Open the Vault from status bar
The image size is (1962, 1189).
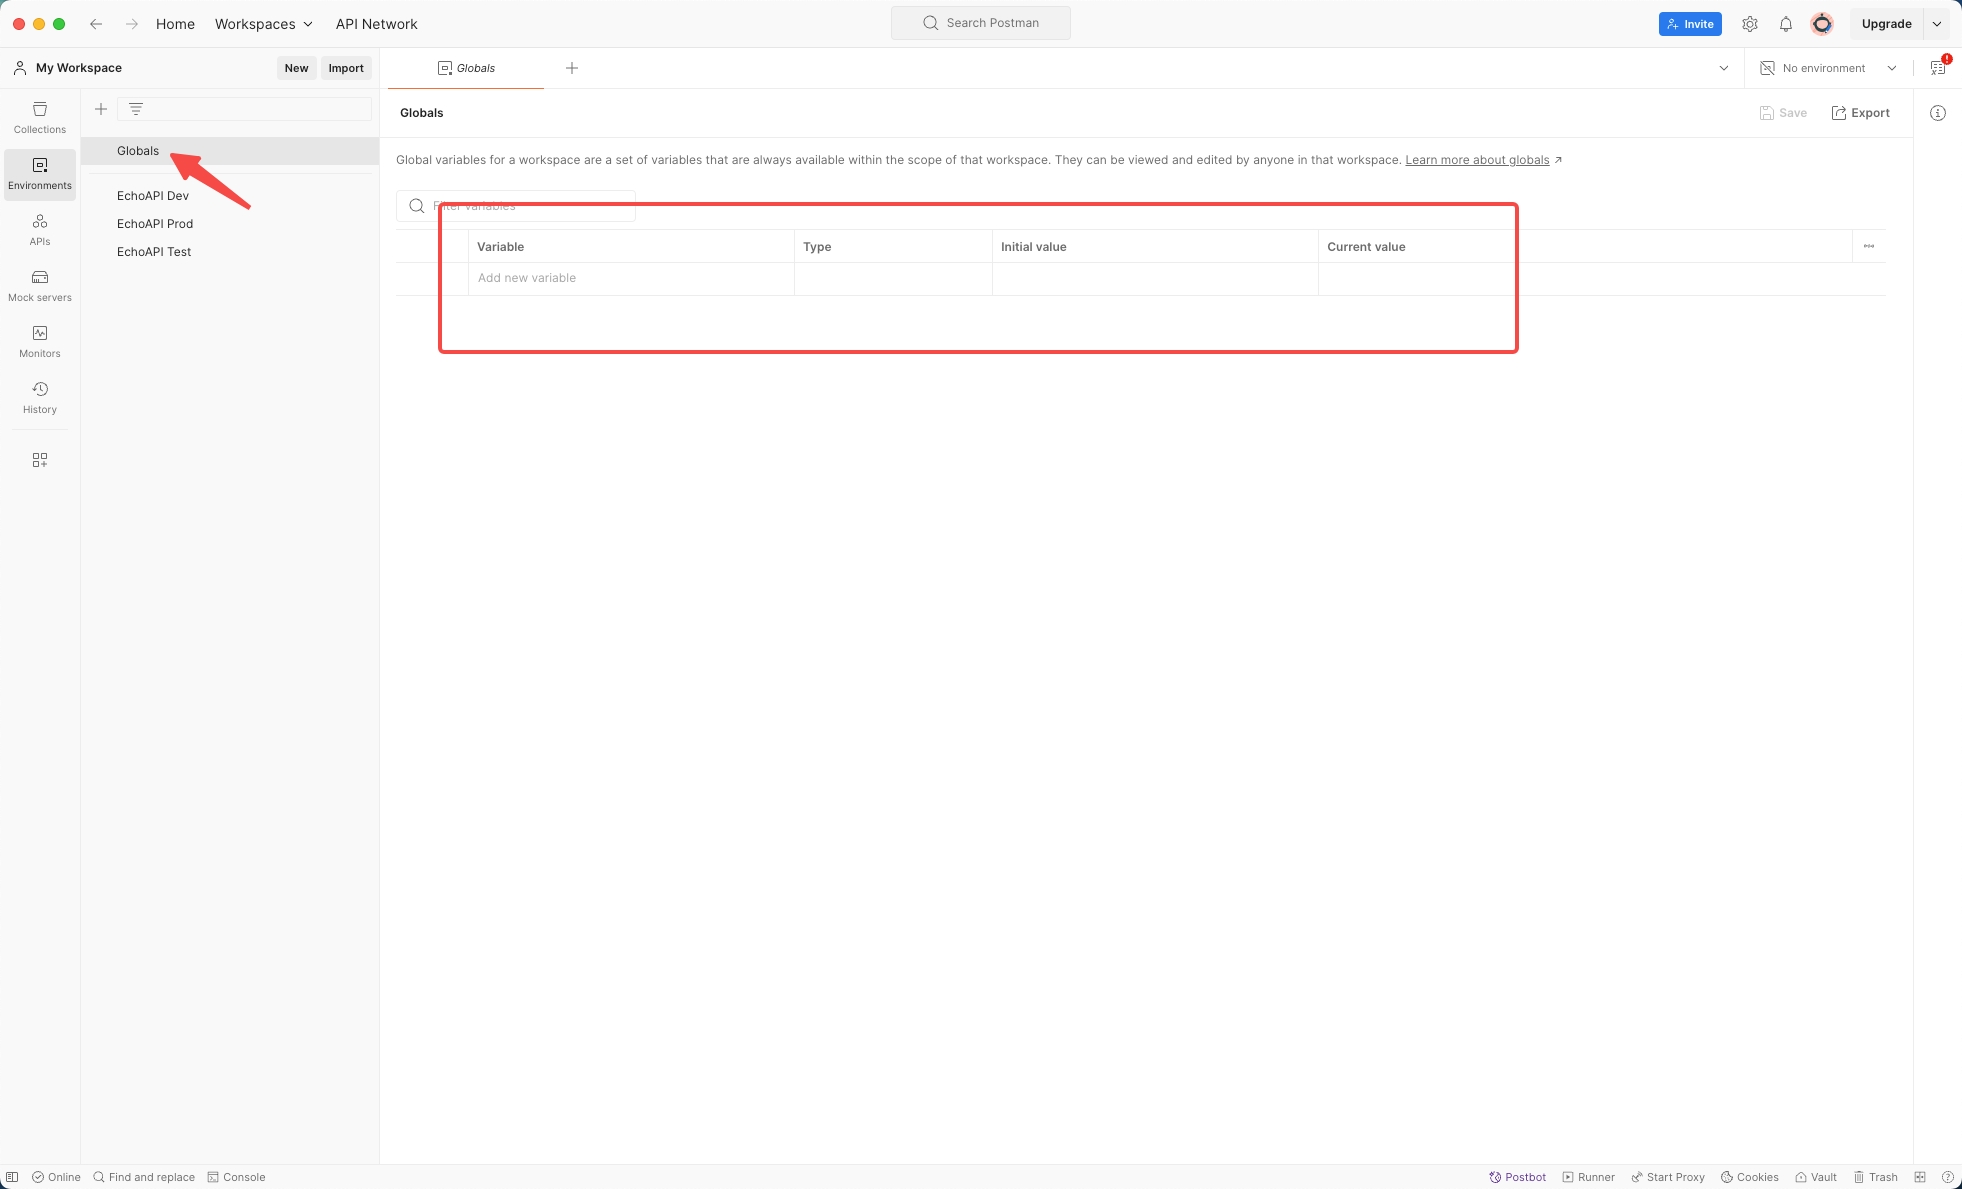click(x=1815, y=1177)
